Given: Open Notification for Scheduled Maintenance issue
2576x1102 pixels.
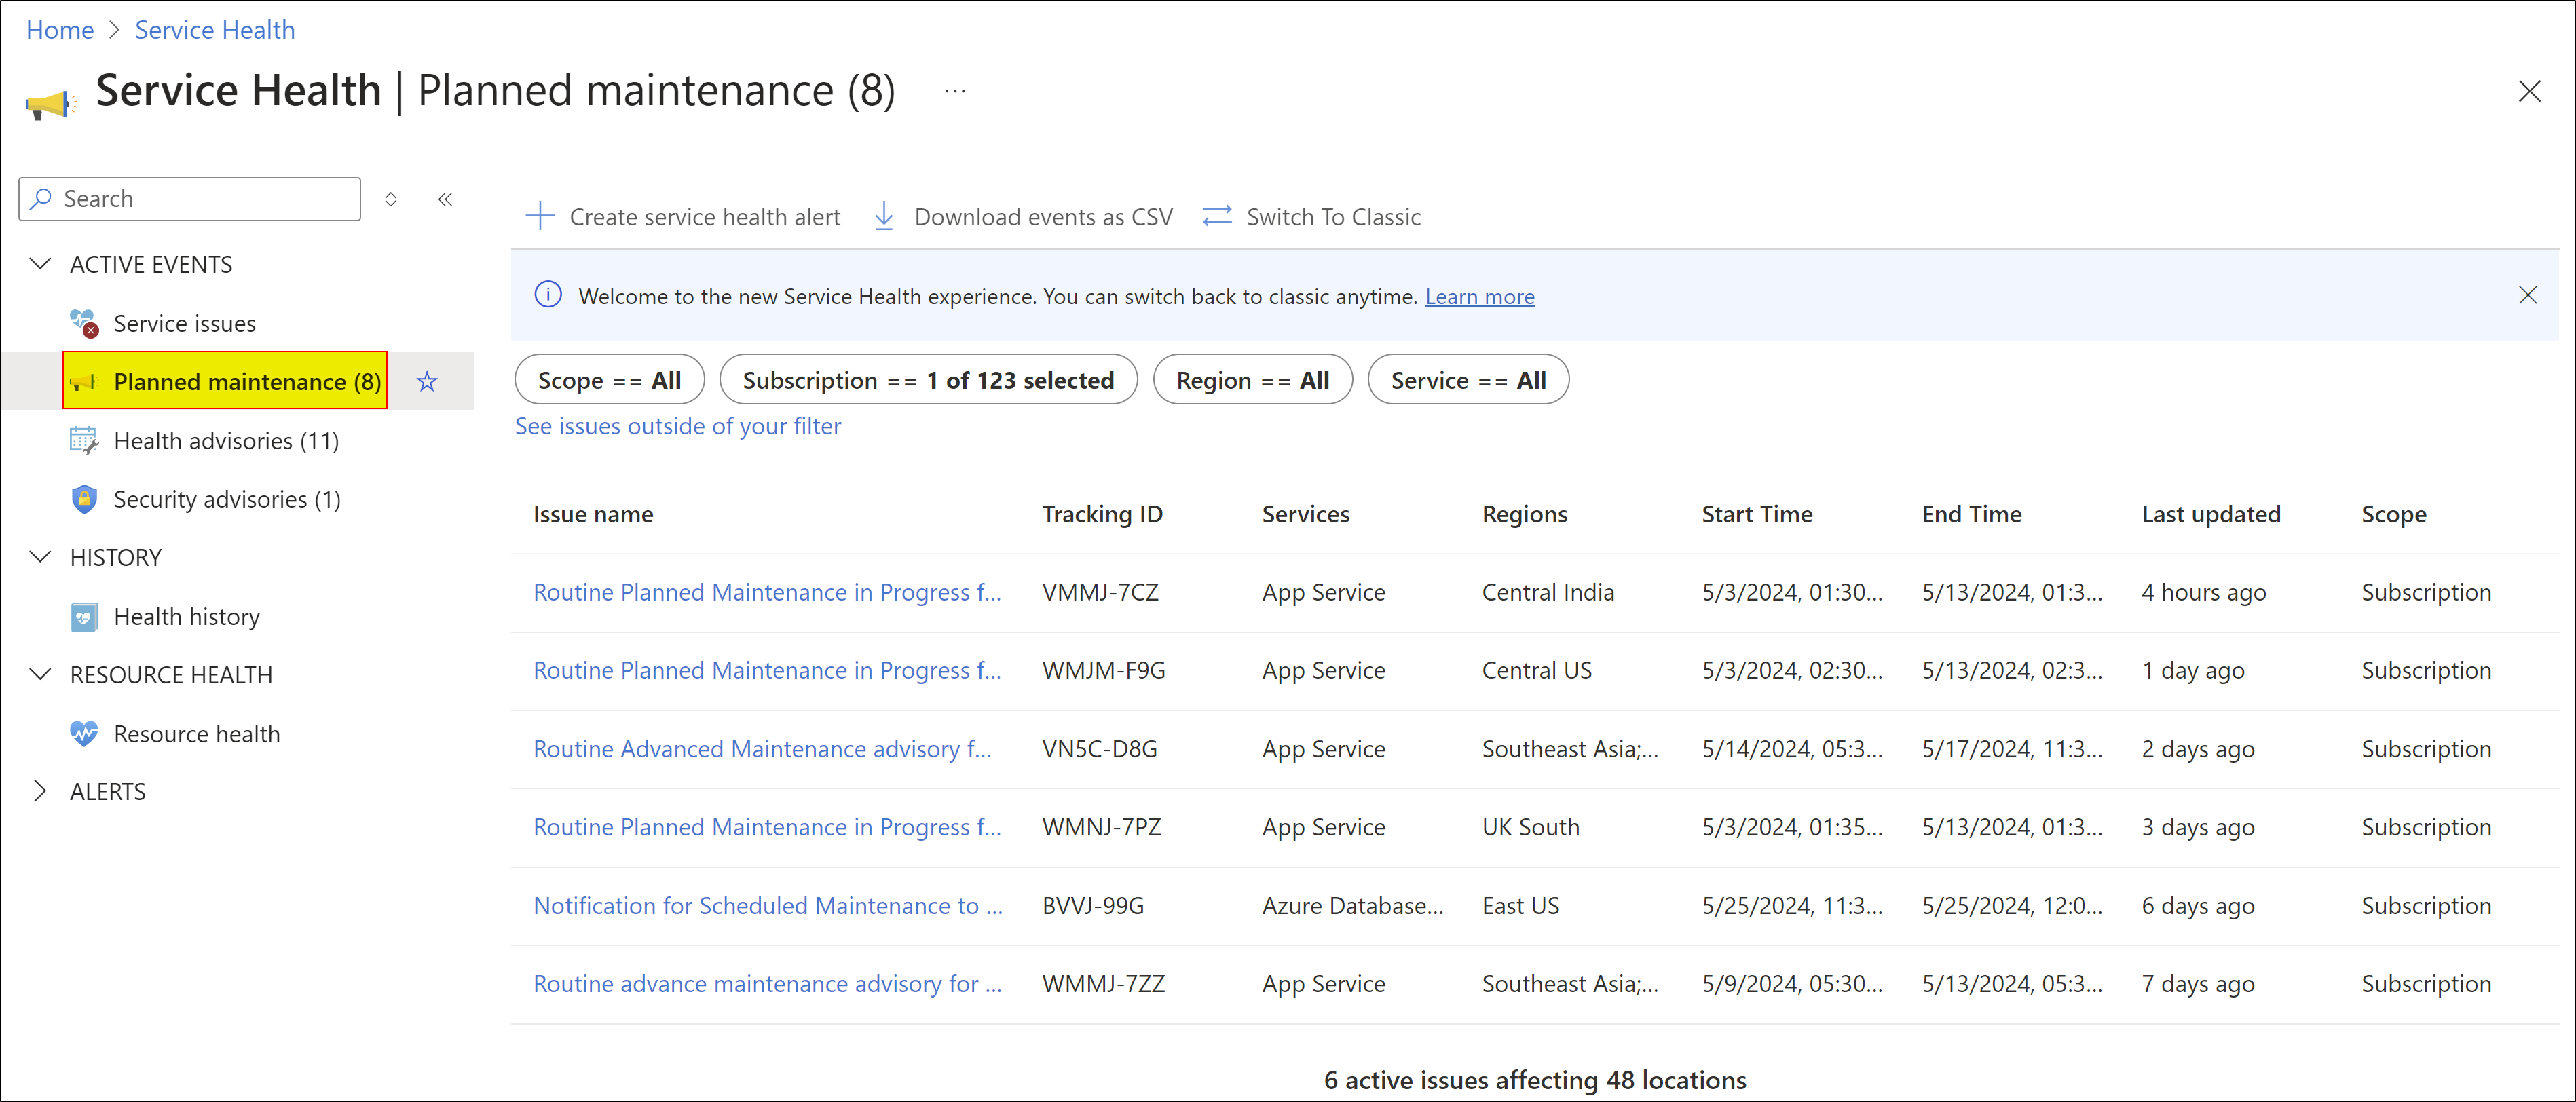Looking at the screenshot, I should [768, 905].
